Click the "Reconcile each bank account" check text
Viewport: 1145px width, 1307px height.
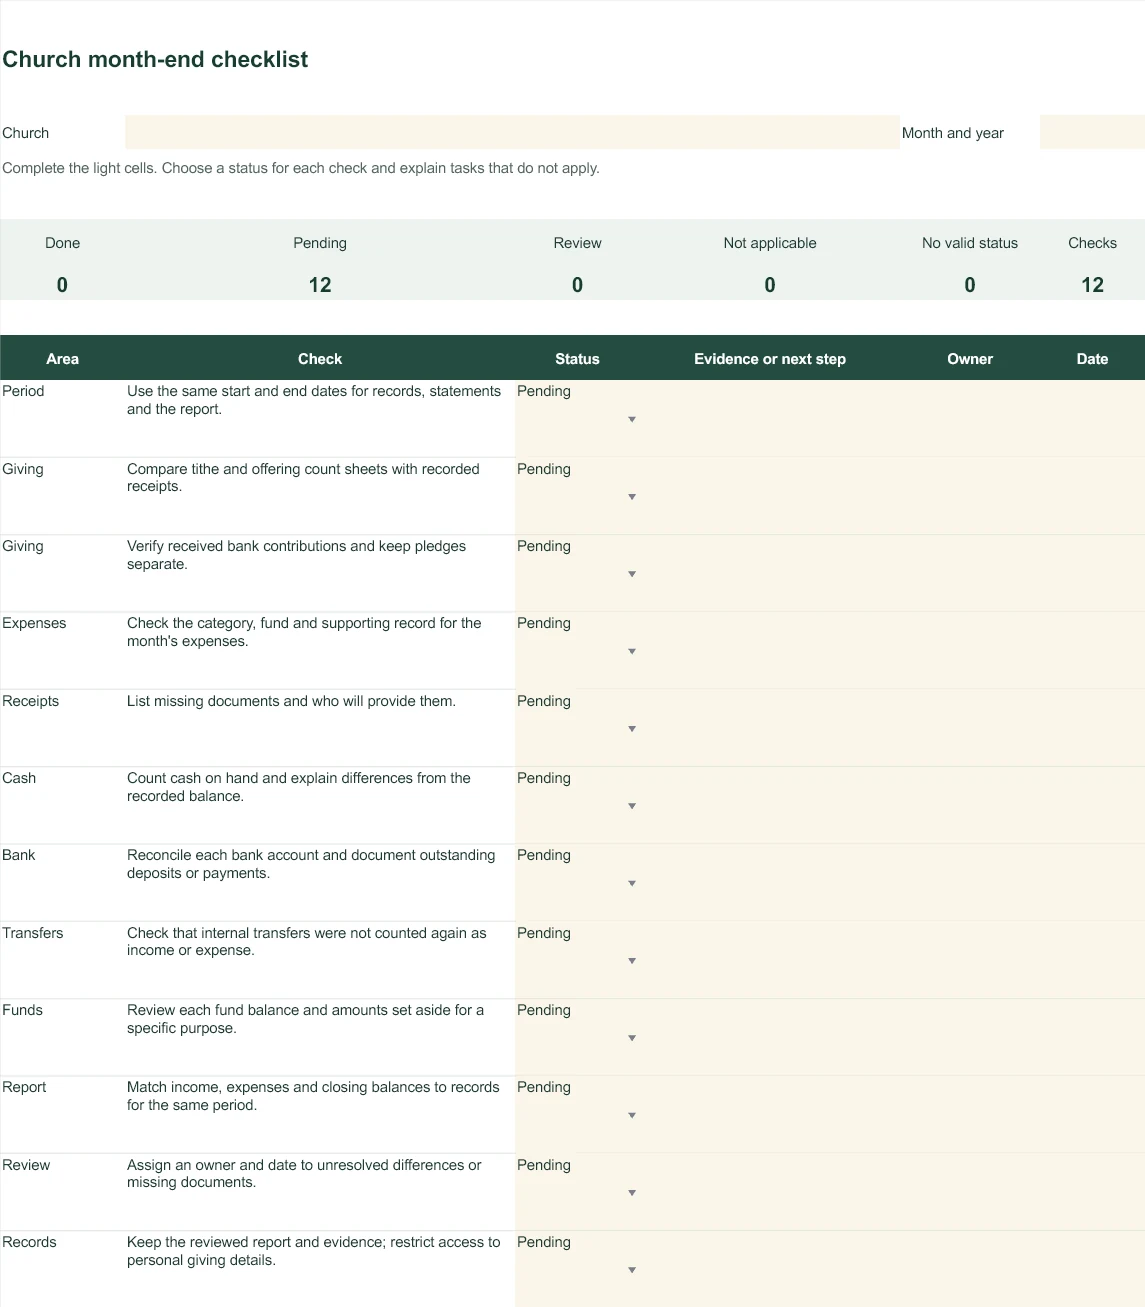click(x=311, y=864)
